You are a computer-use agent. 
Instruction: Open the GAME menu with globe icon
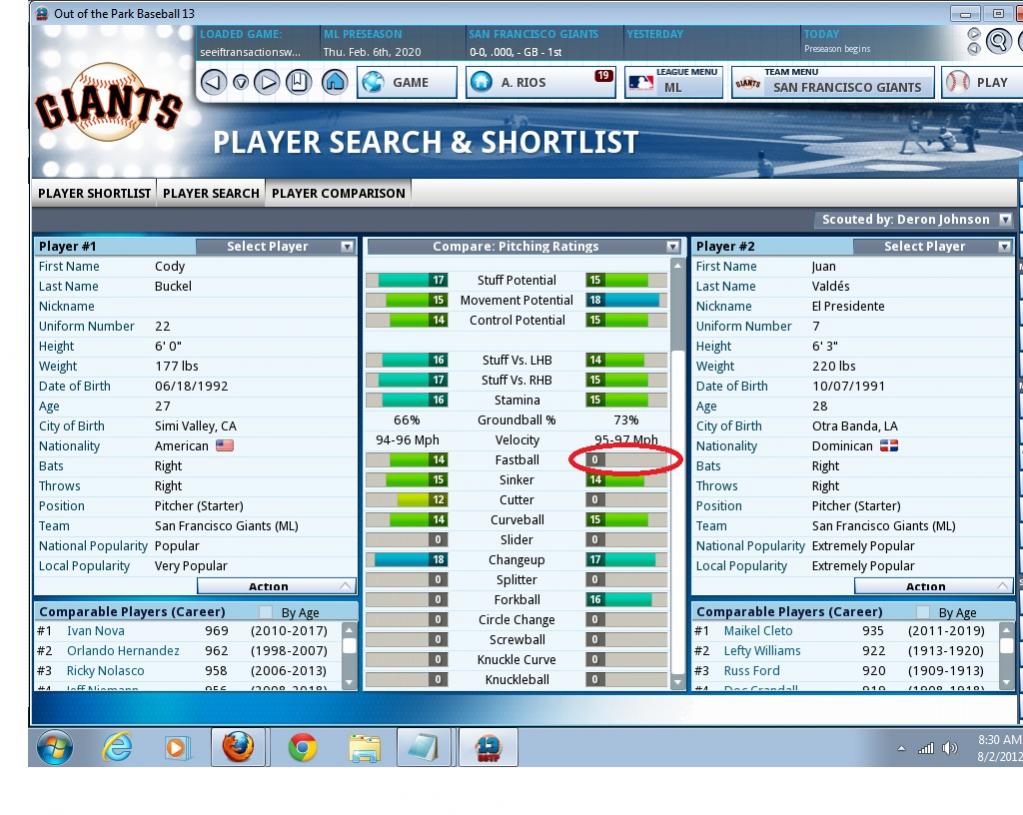(x=407, y=83)
